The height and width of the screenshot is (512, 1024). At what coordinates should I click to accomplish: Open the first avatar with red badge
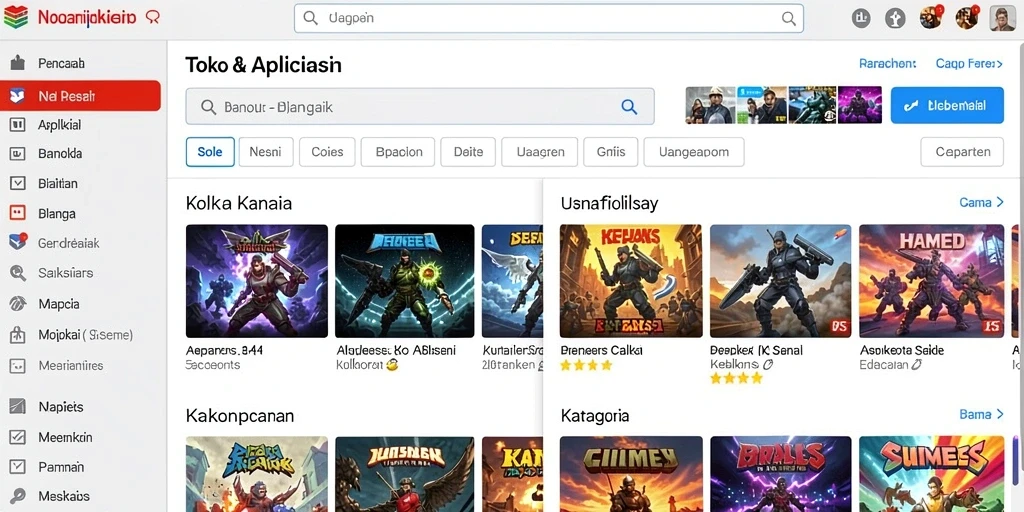click(x=931, y=18)
